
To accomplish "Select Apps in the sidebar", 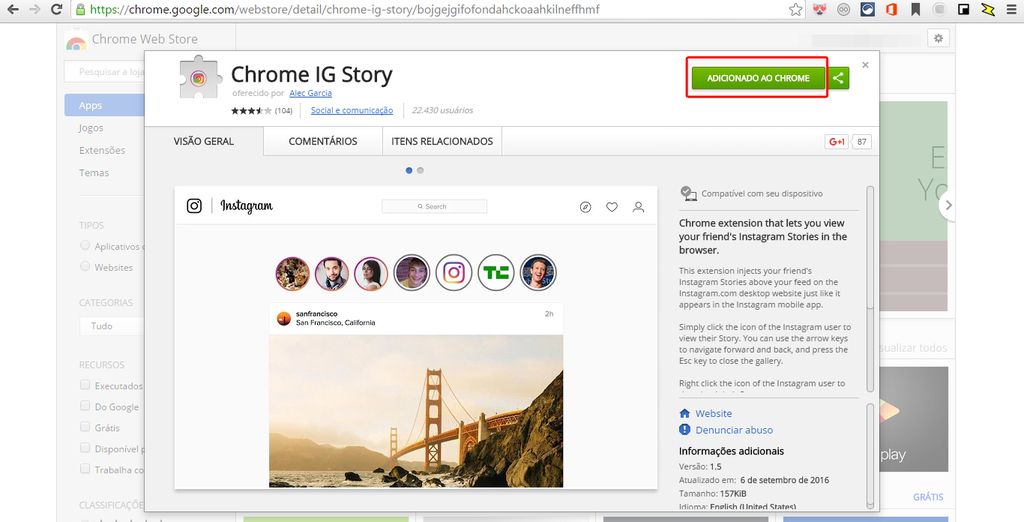I will coord(104,105).
